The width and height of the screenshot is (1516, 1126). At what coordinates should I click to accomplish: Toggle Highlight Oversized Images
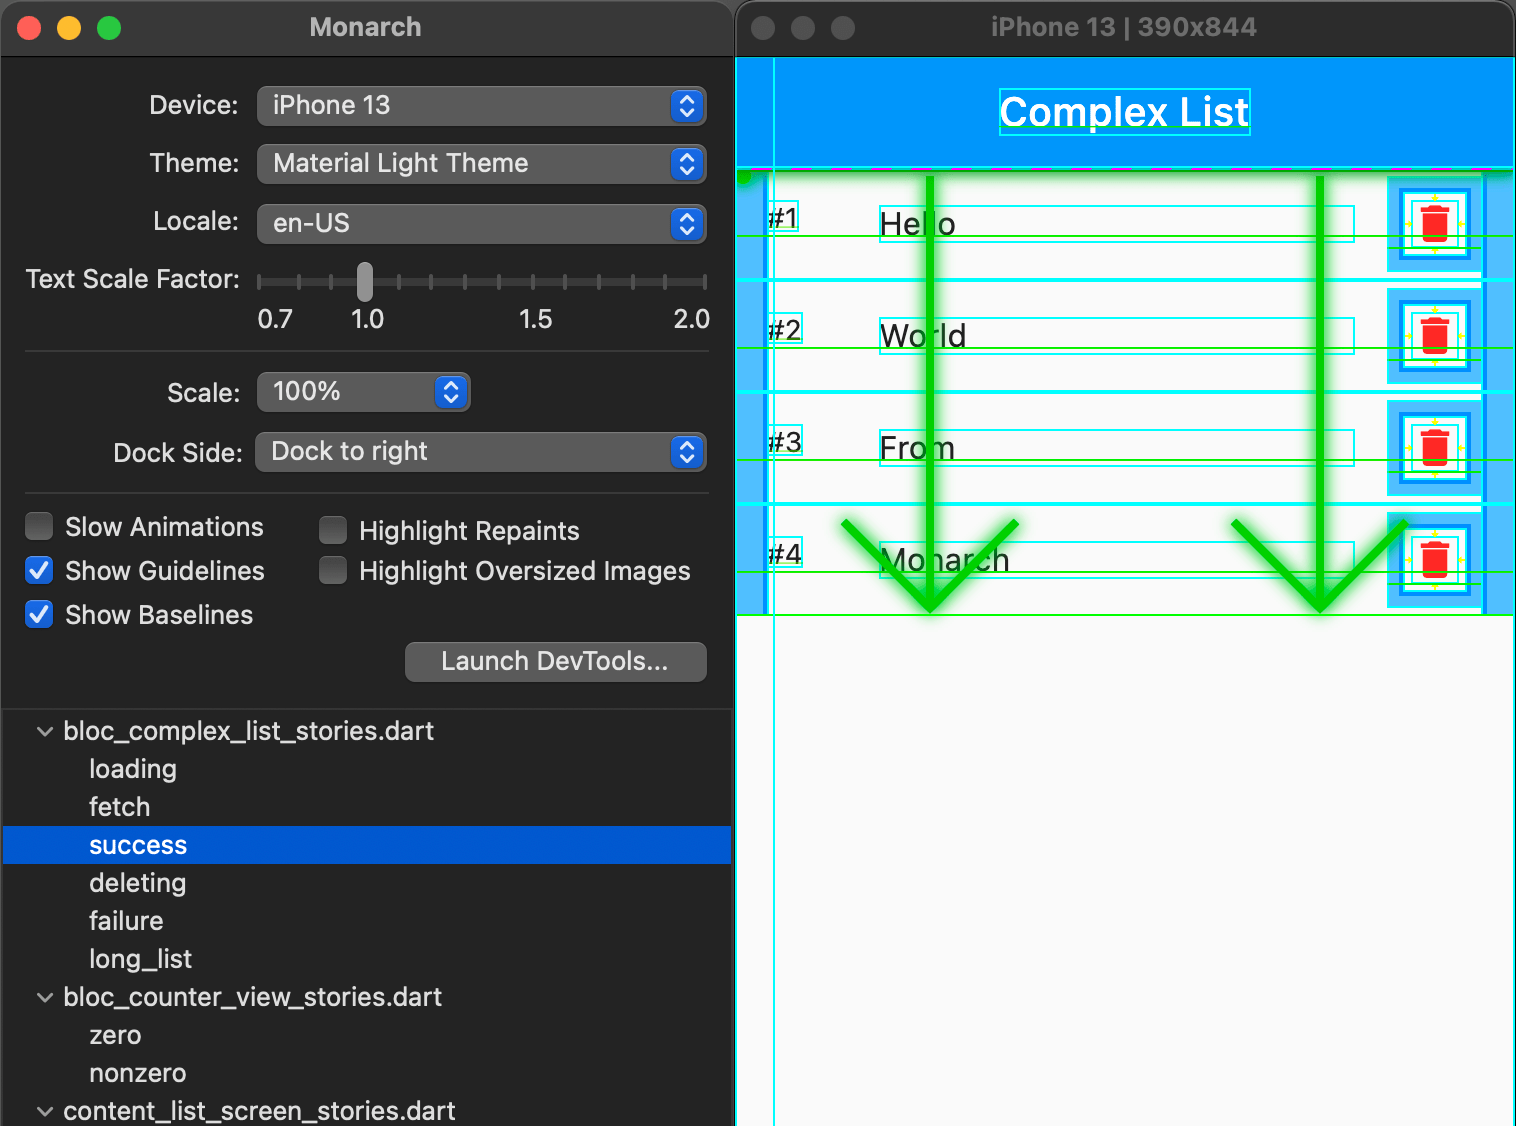tap(332, 570)
